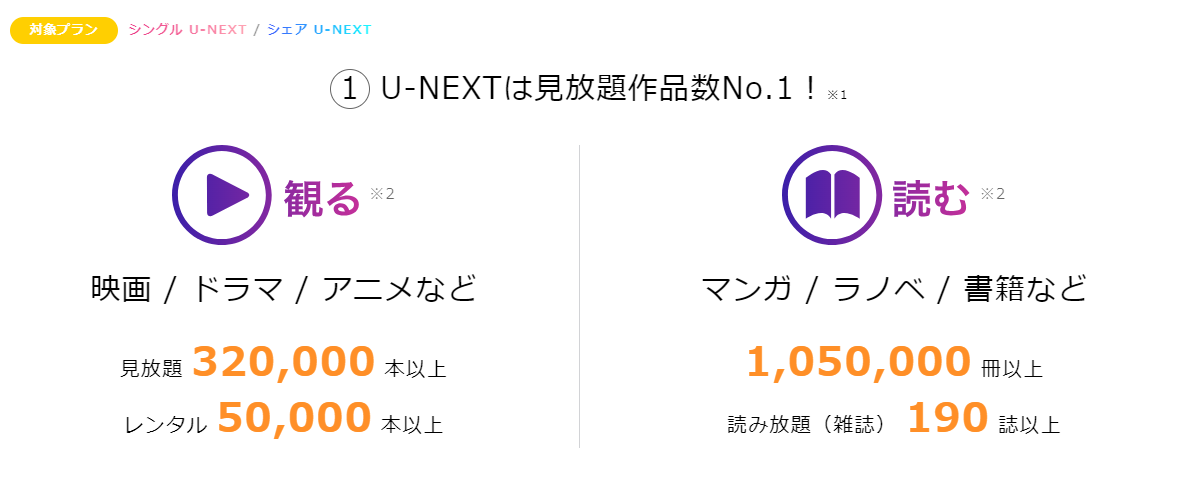Click the purple 観る heading text
This screenshot has width=1180, height=481.
click(x=322, y=198)
